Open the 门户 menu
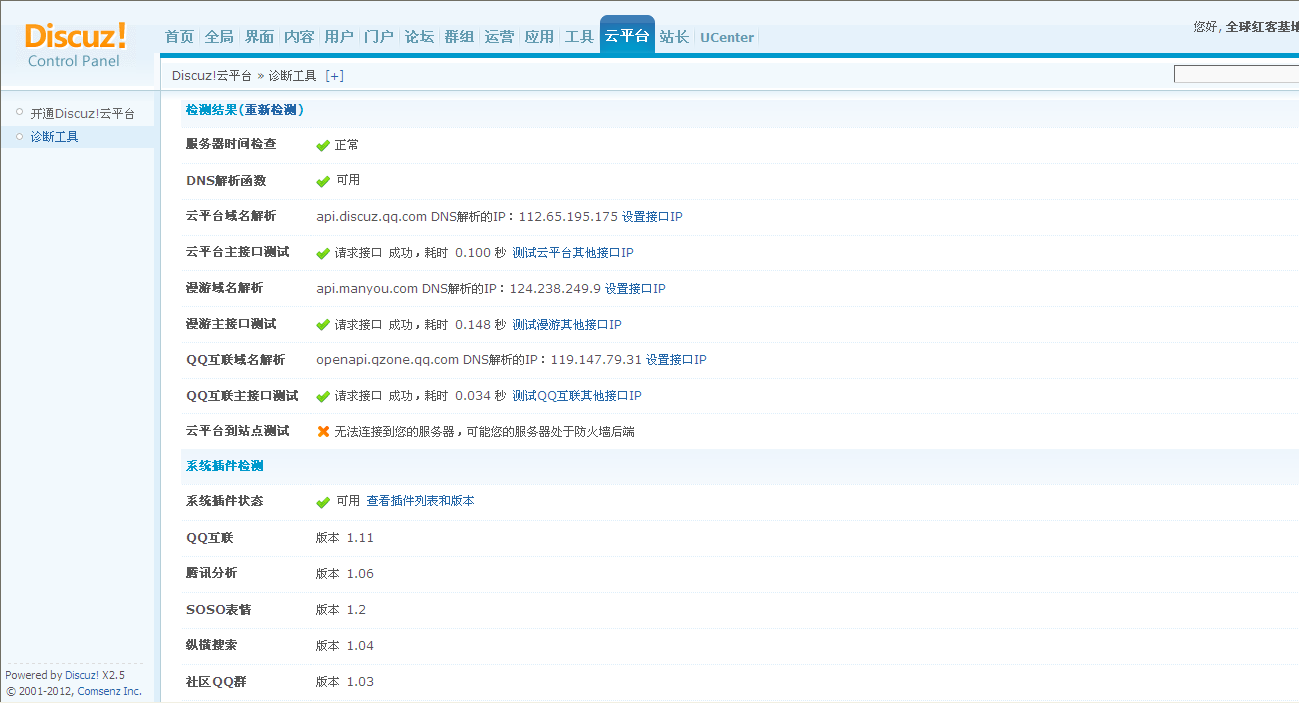 tap(379, 37)
